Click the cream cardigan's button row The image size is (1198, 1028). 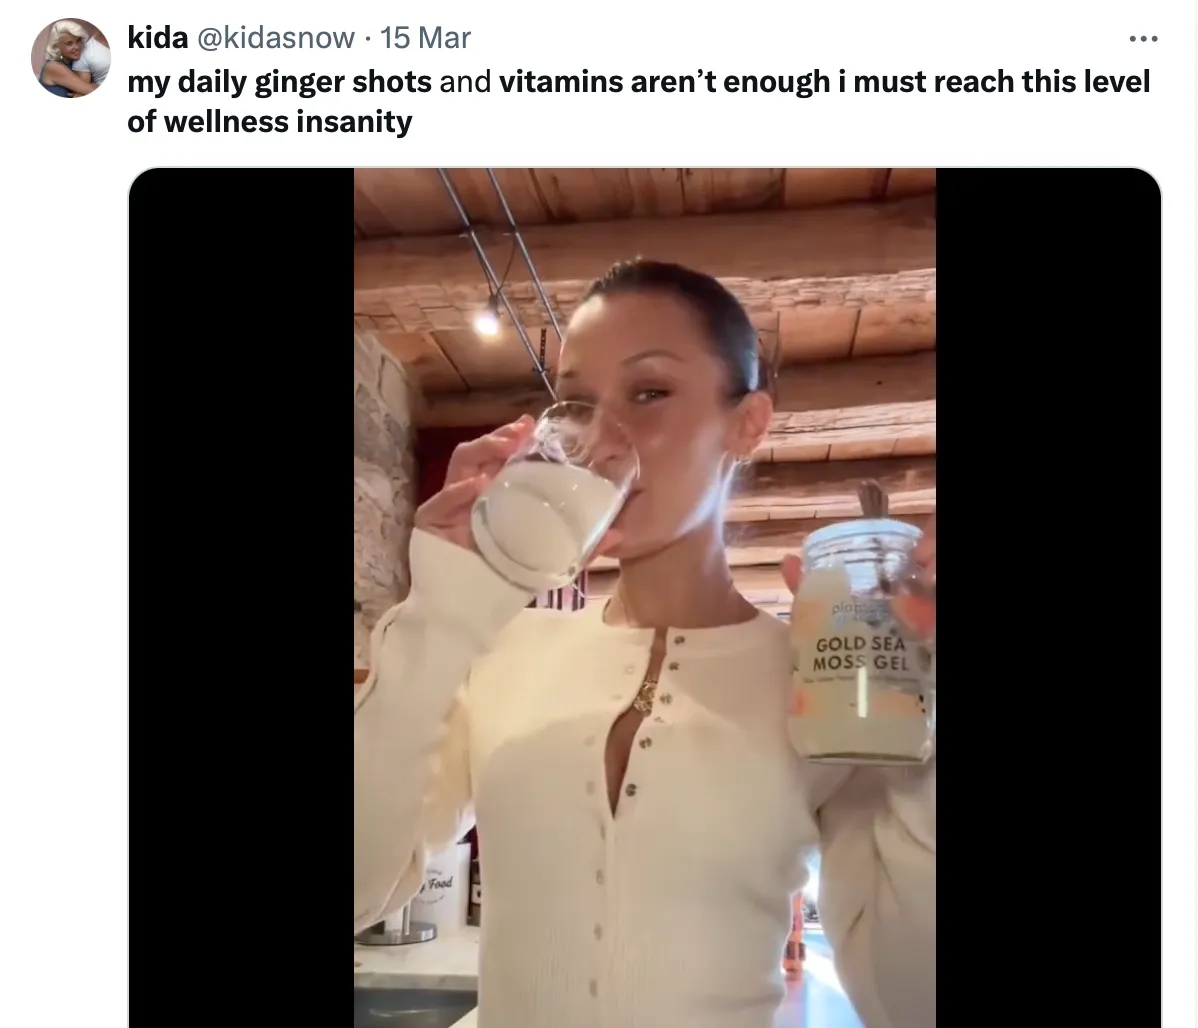[x=619, y=803]
